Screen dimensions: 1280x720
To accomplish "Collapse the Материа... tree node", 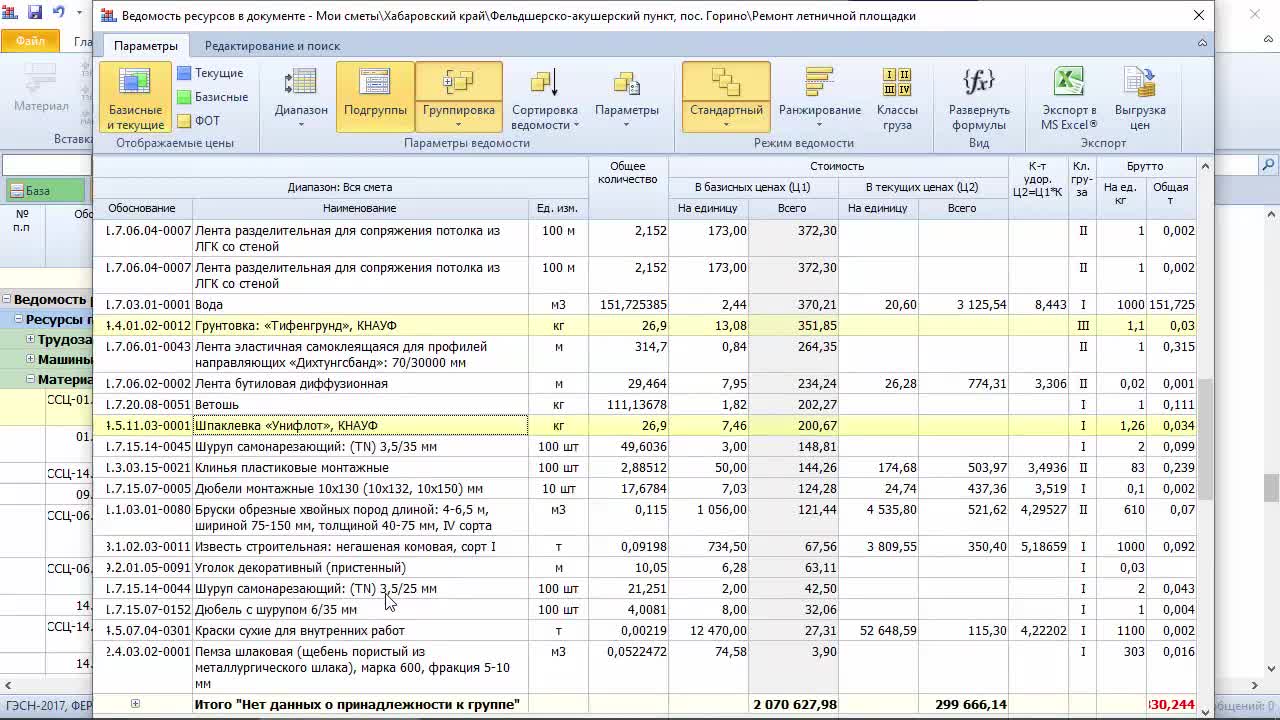I will (x=30, y=379).
